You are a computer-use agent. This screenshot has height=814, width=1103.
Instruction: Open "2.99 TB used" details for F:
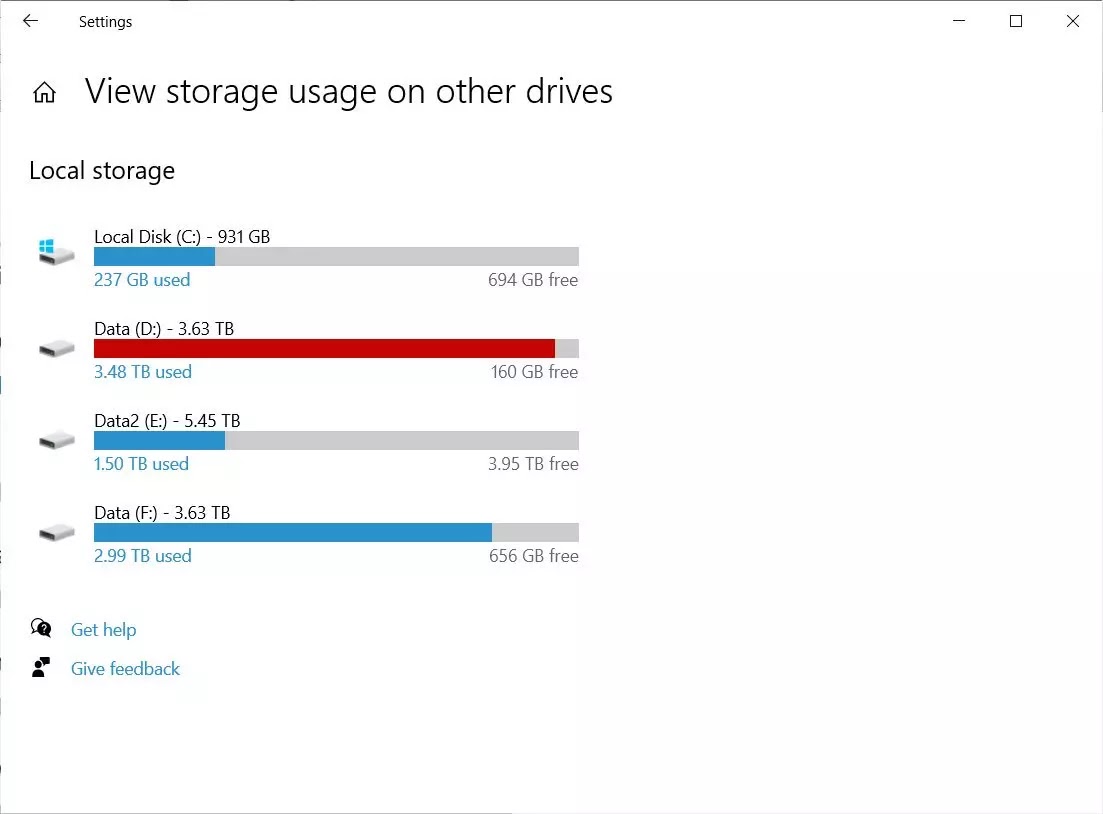142,556
